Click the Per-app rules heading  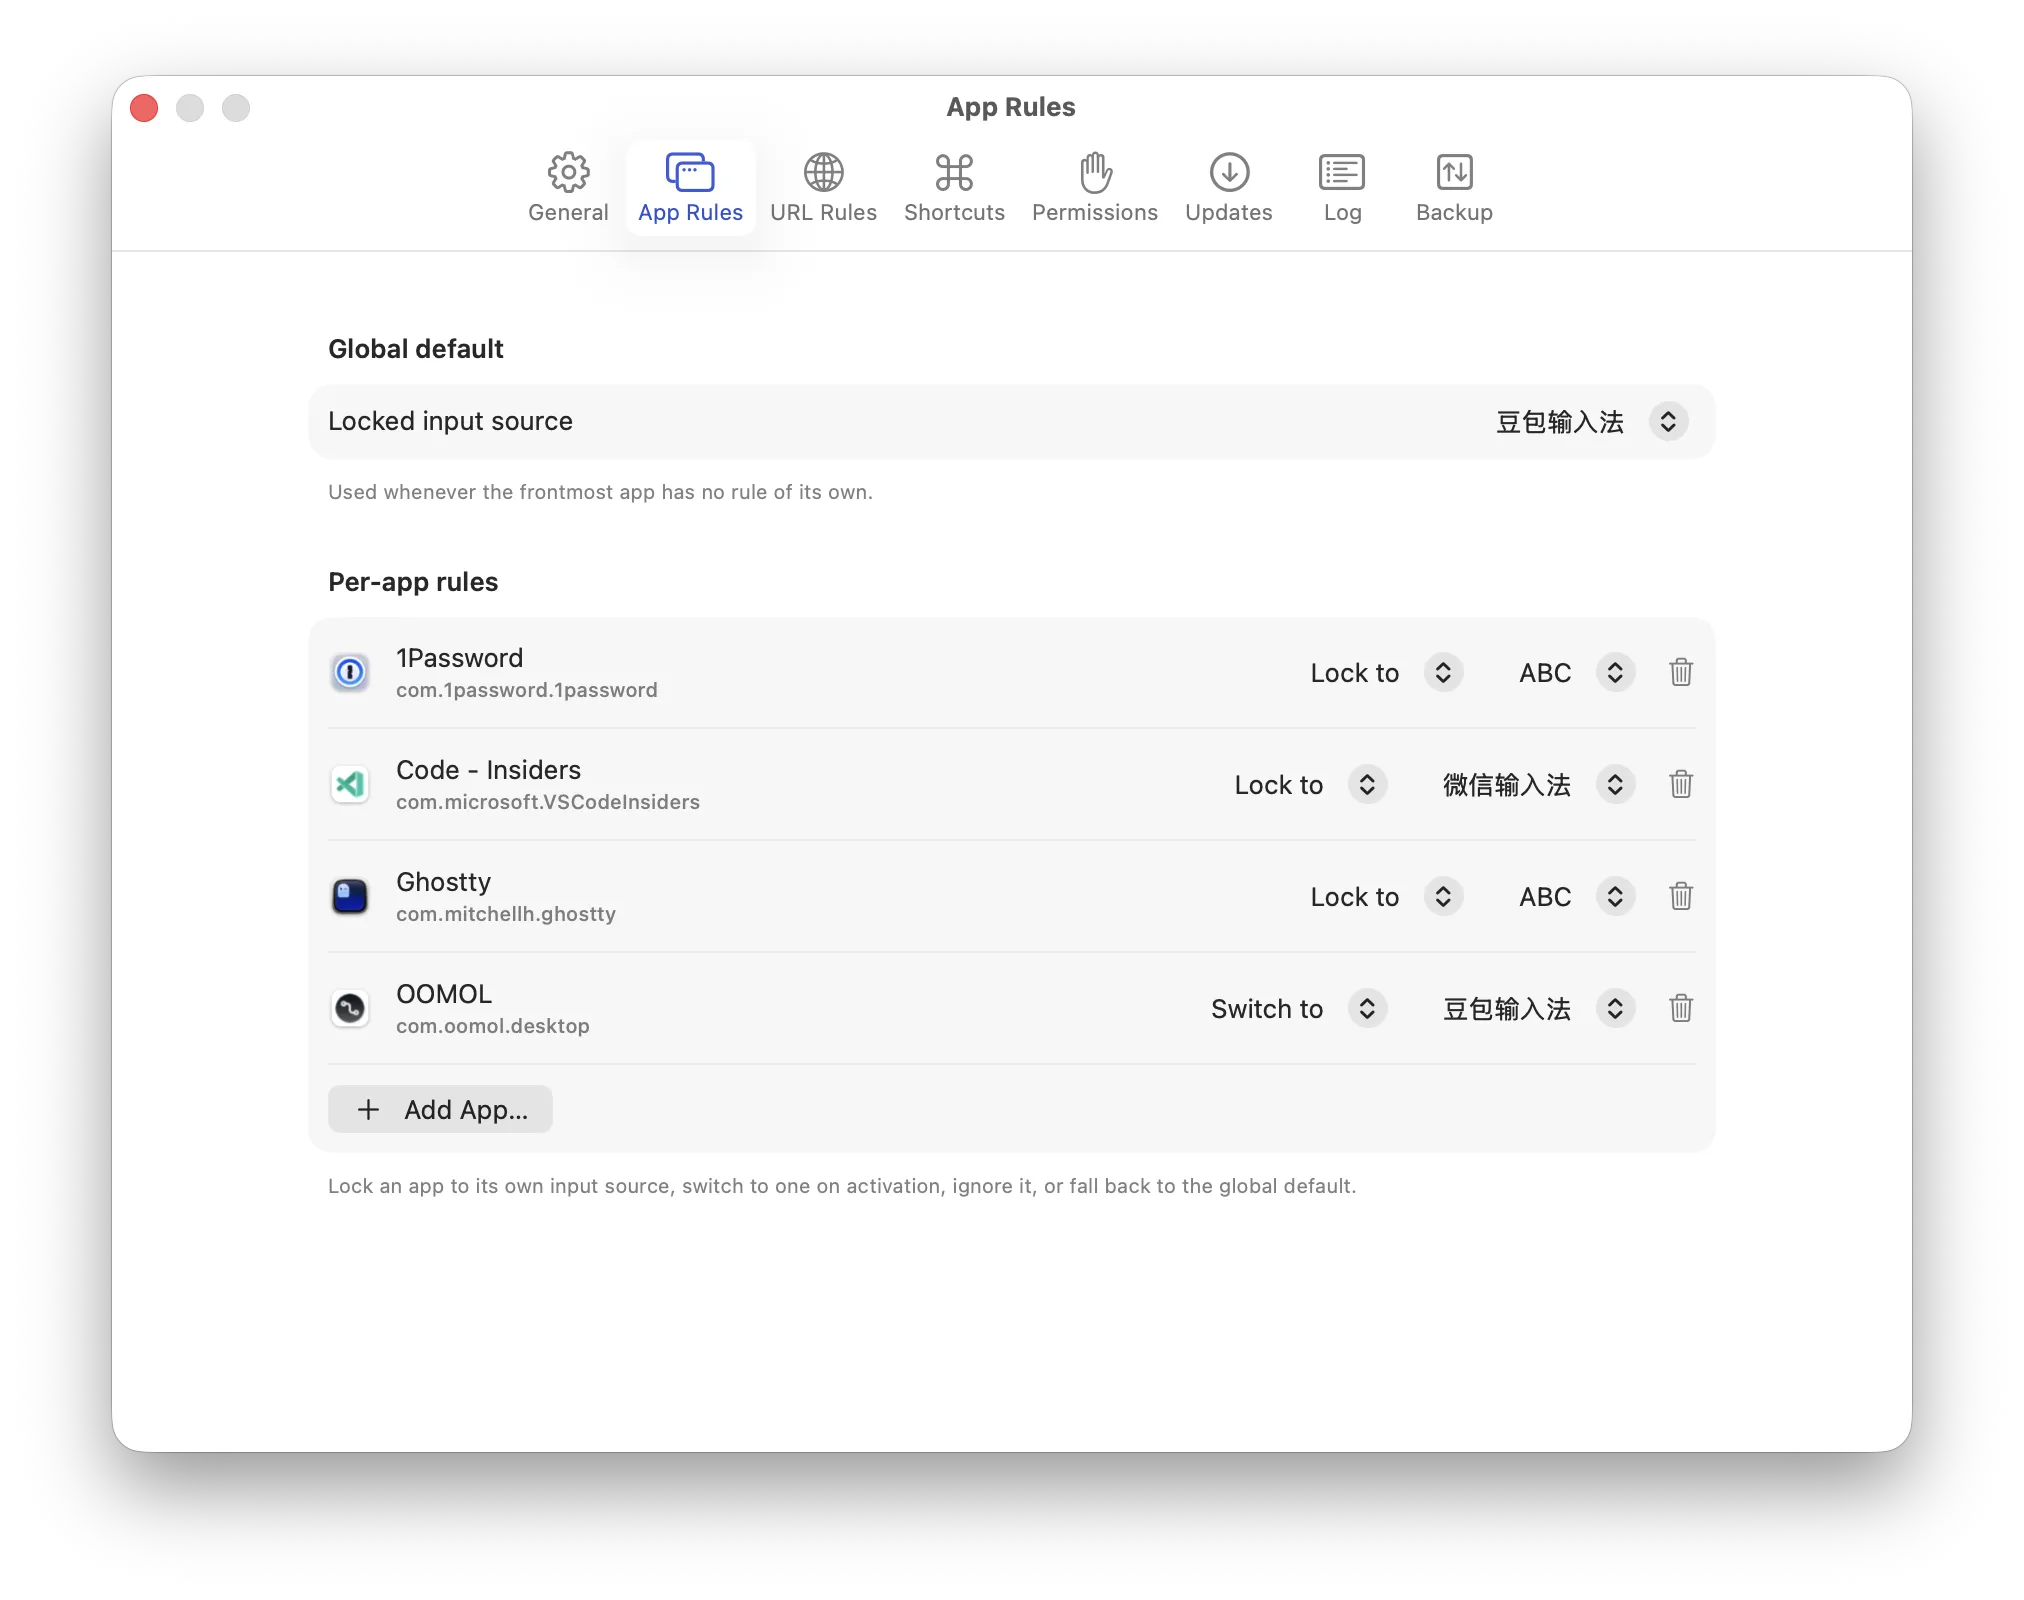(x=413, y=582)
